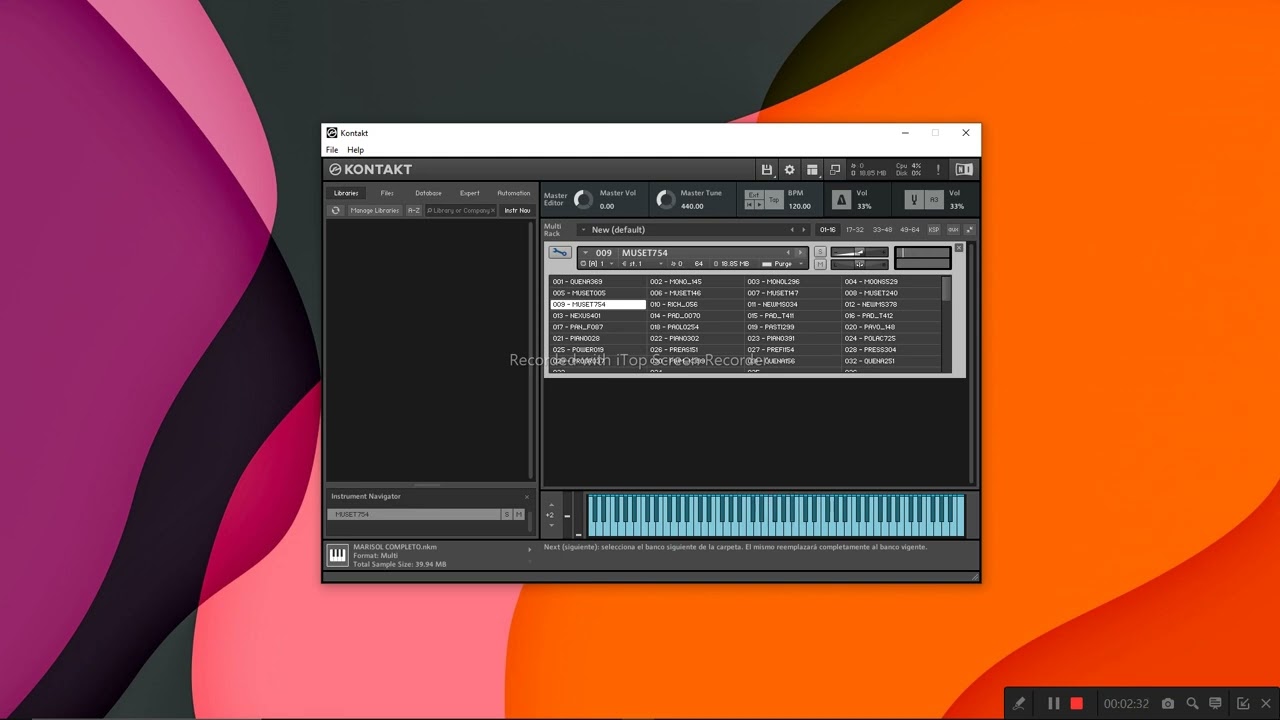This screenshot has width=1280, height=720.
Task: Shift keyboard octave up arrow
Action: 551,505
